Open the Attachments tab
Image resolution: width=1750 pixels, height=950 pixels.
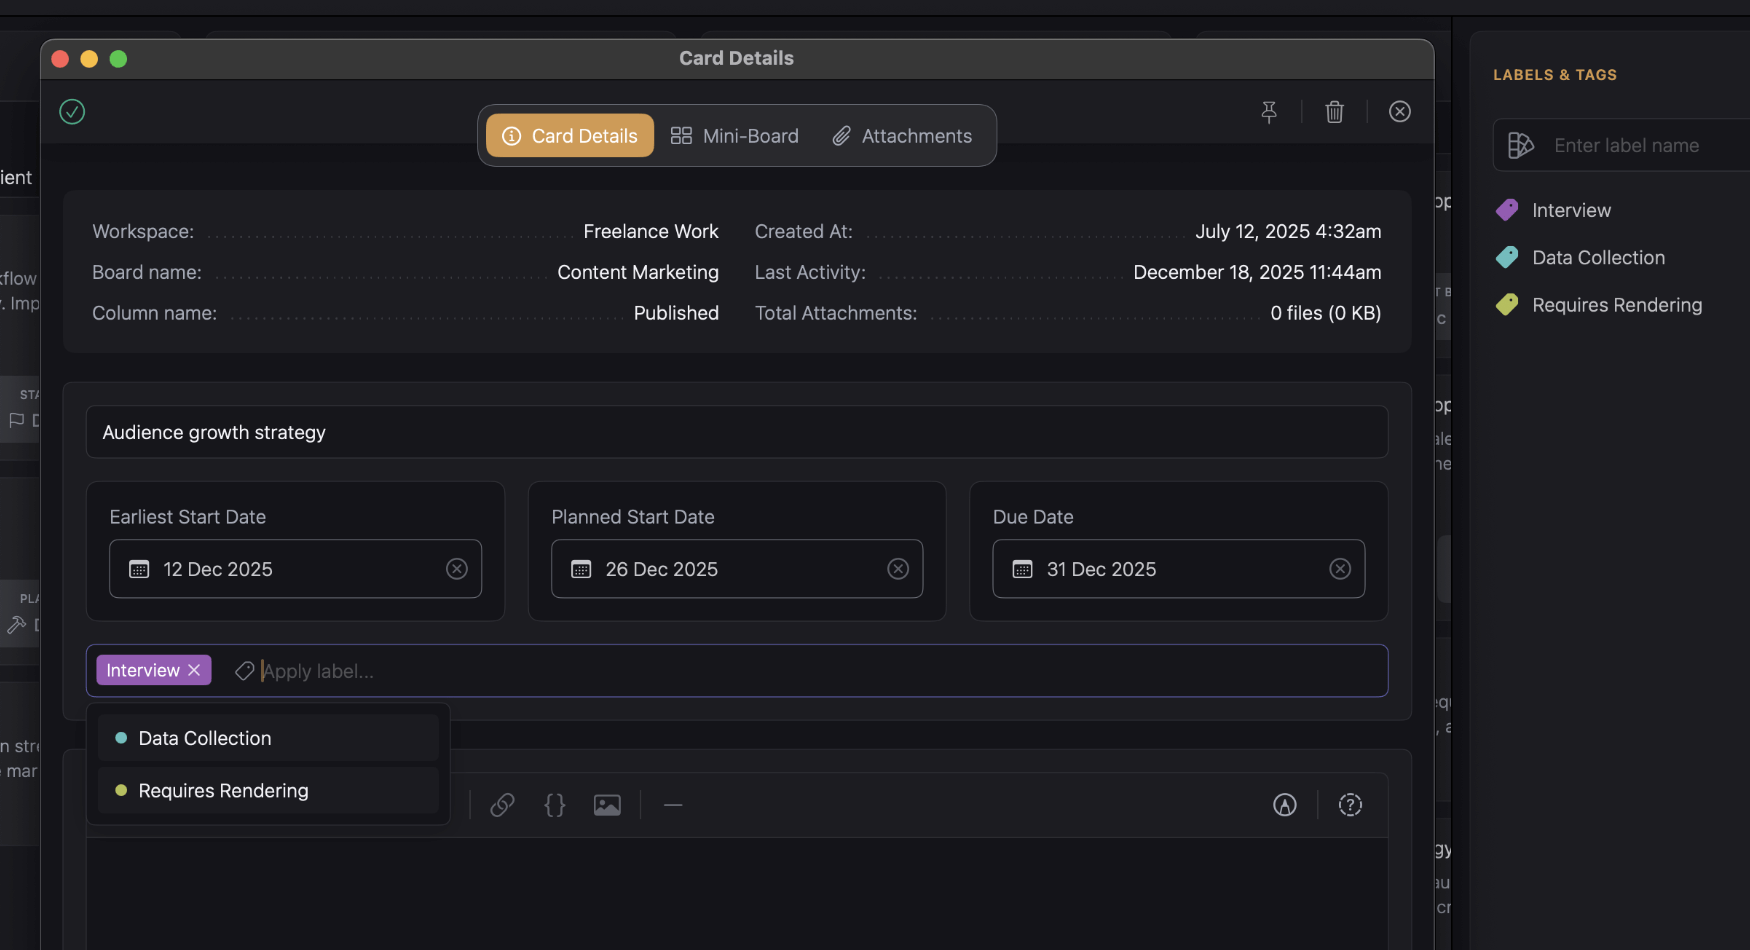[902, 136]
